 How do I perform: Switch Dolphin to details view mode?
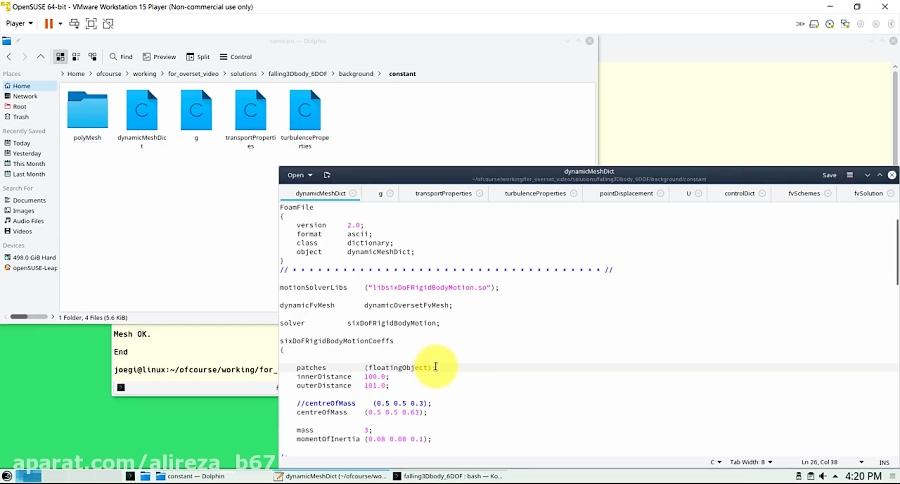(93, 57)
